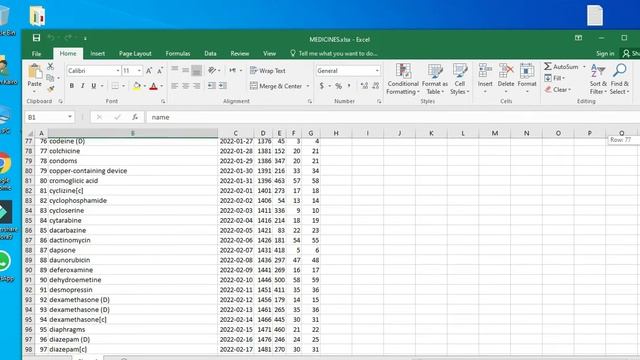Switch to the Page Layout tab

tap(135, 53)
